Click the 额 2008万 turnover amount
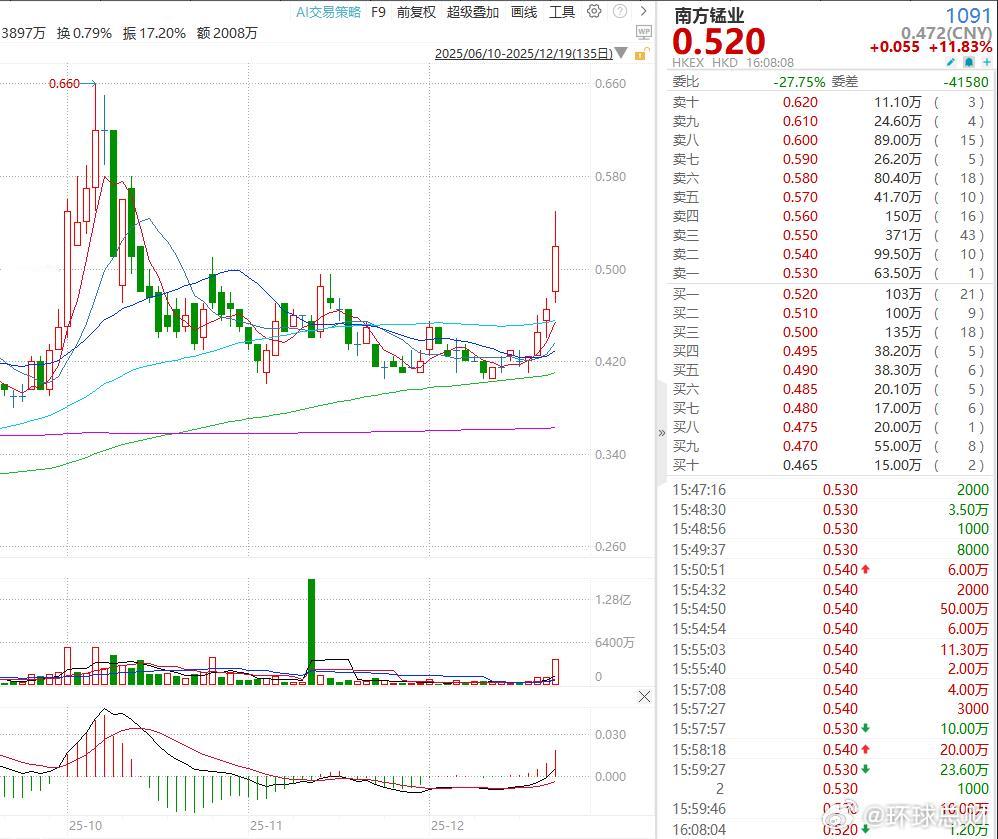The height and width of the screenshot is (839, 998). (227, 33)
